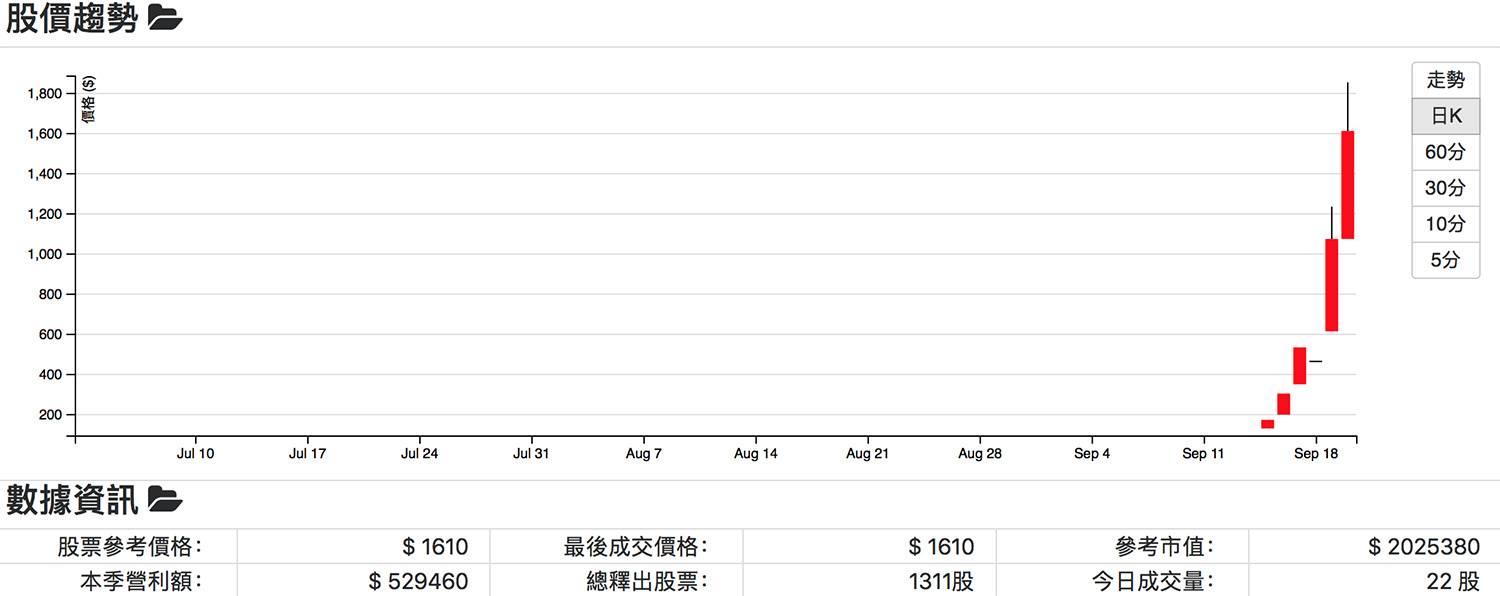Select the 日K chart mode

1445,116
